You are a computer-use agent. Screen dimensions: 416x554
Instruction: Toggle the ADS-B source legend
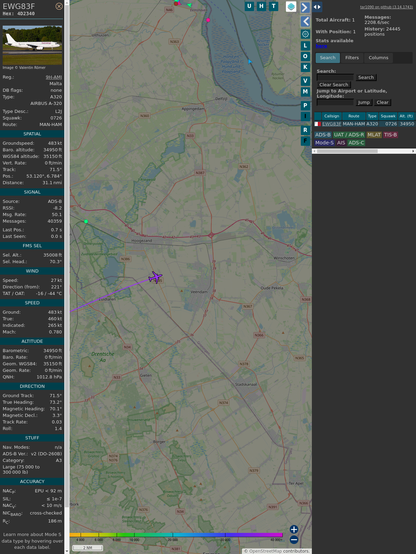pyautogui.click(x=323, y=135)
